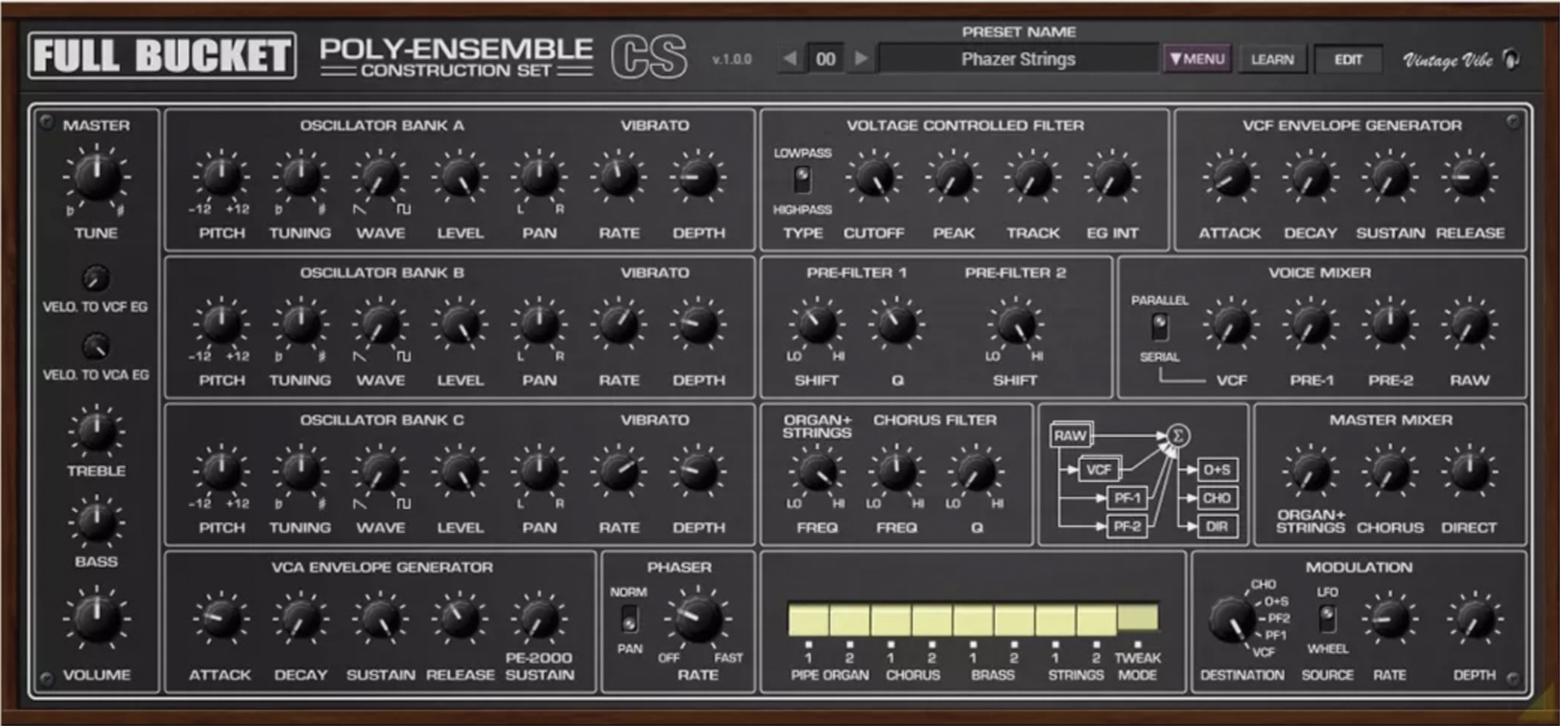Click Pre-Filter 1 Shift knob

coord(817,324)
